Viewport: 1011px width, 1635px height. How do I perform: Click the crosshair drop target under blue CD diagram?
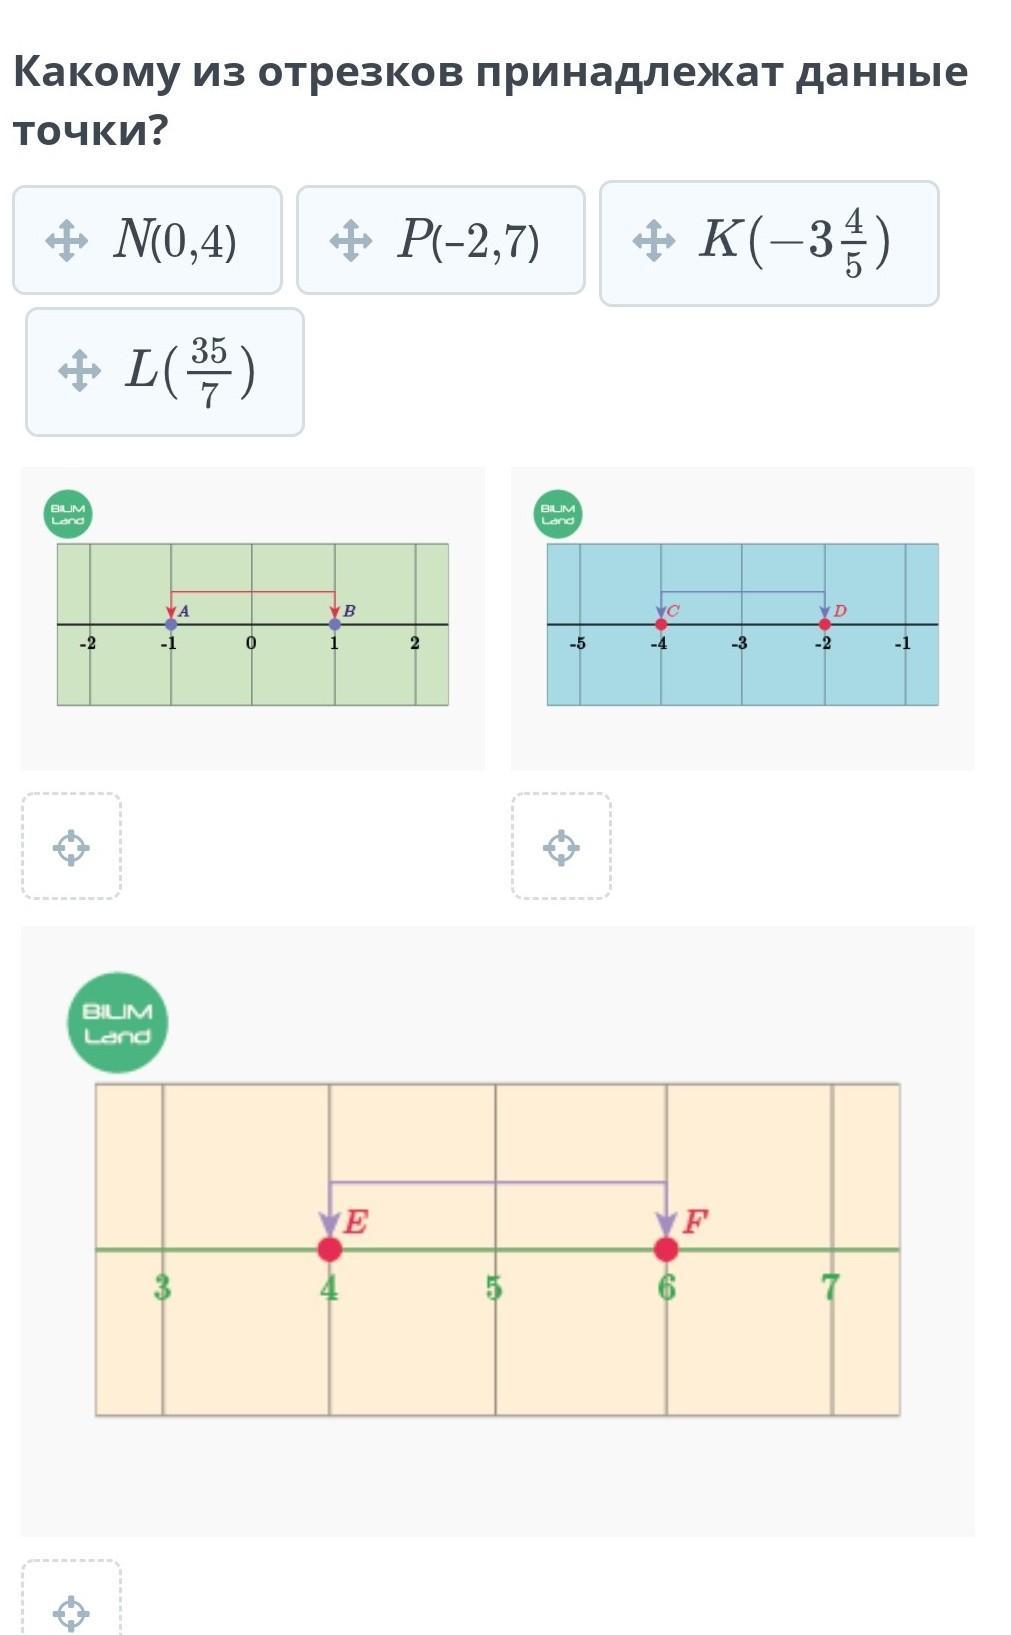point(561,847)
